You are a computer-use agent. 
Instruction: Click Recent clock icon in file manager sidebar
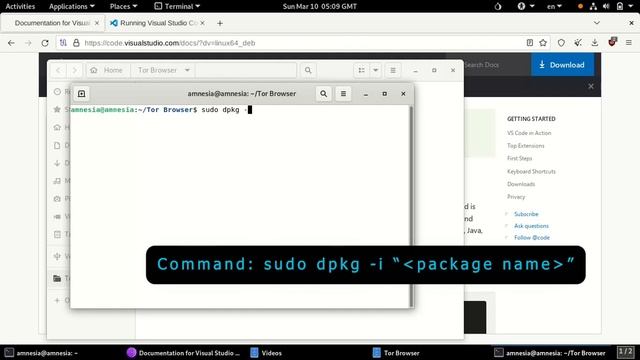click(57, 92)
